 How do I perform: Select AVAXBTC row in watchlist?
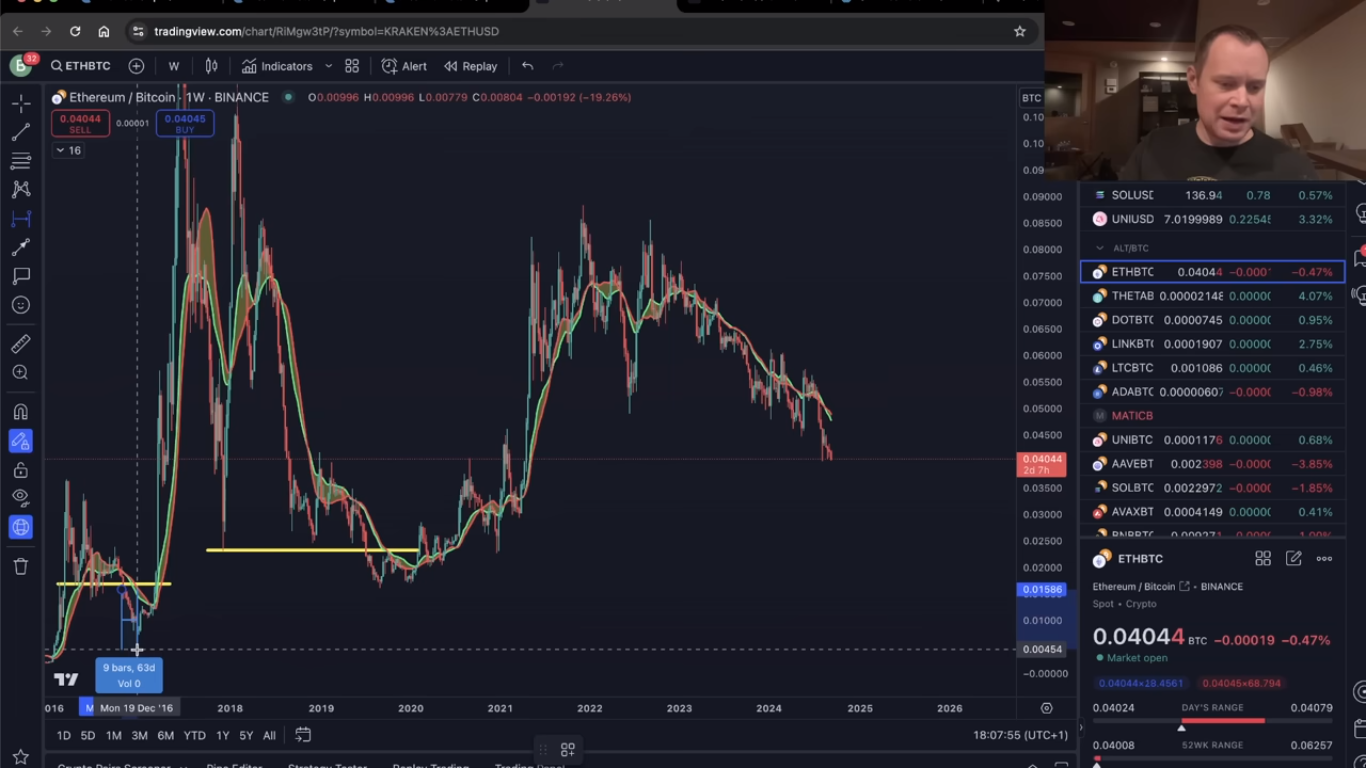coord(1212,512)
